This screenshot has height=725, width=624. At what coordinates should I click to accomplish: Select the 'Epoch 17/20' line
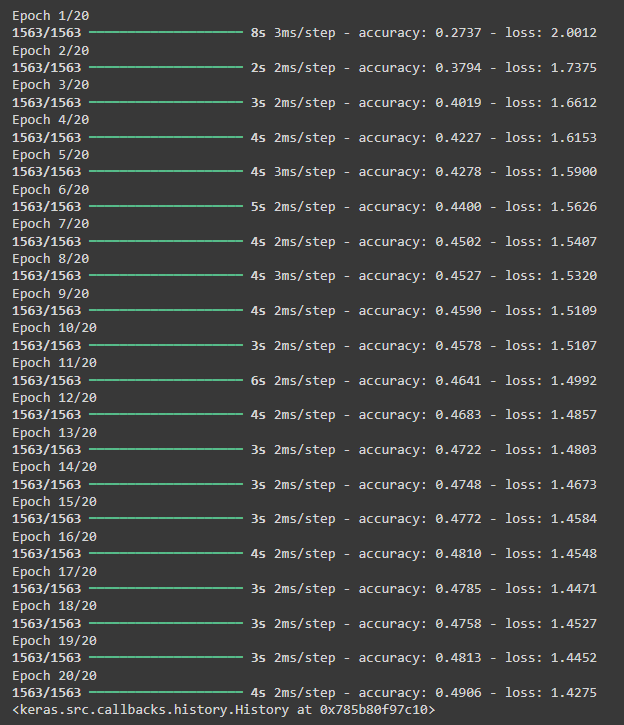(54, 572)
